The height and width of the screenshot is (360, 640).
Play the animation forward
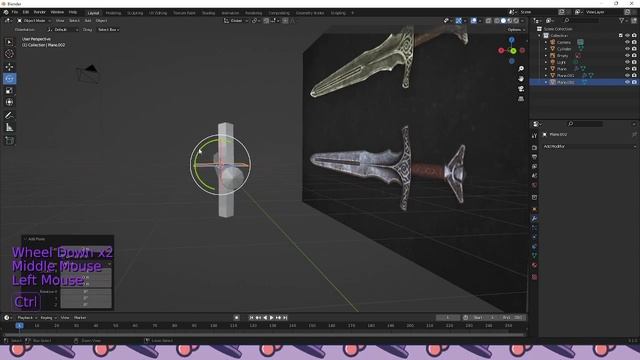[271, 318]
